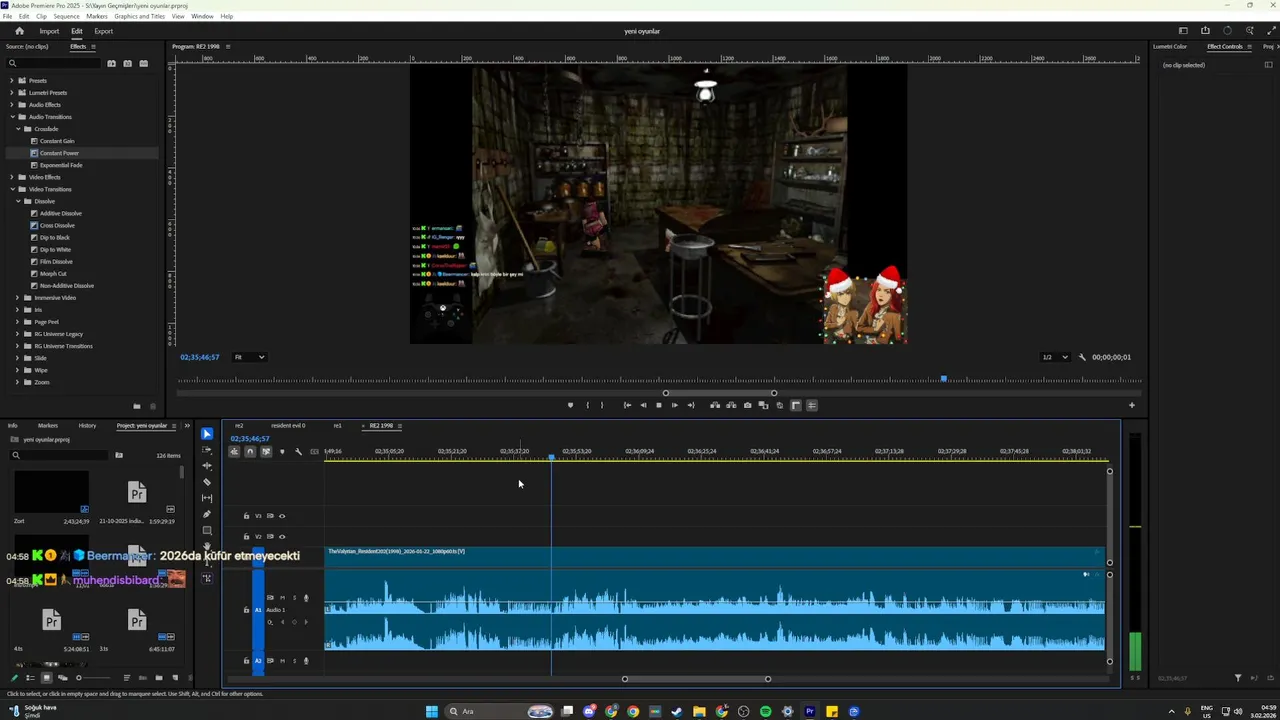Open the Fit zoom level dropdown
Screen dimensions: 1280x720
tap(249, 357)
